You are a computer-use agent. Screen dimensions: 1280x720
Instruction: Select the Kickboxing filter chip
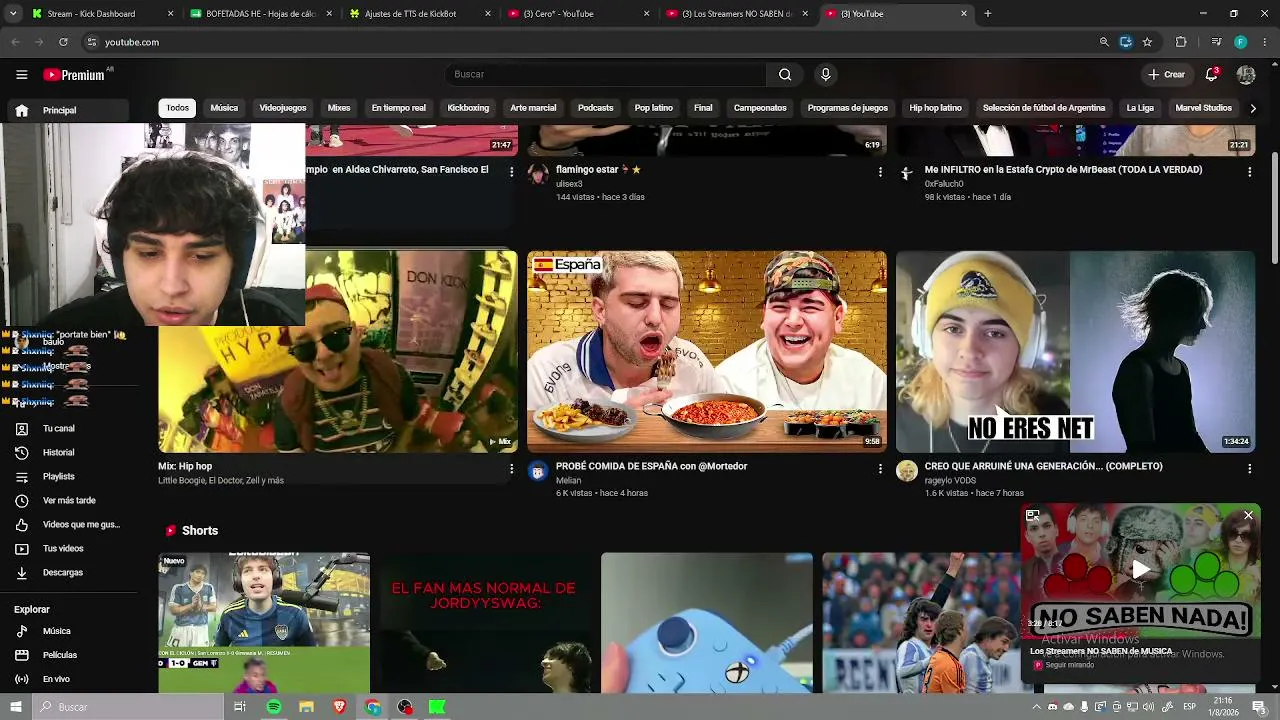point(468,108)
